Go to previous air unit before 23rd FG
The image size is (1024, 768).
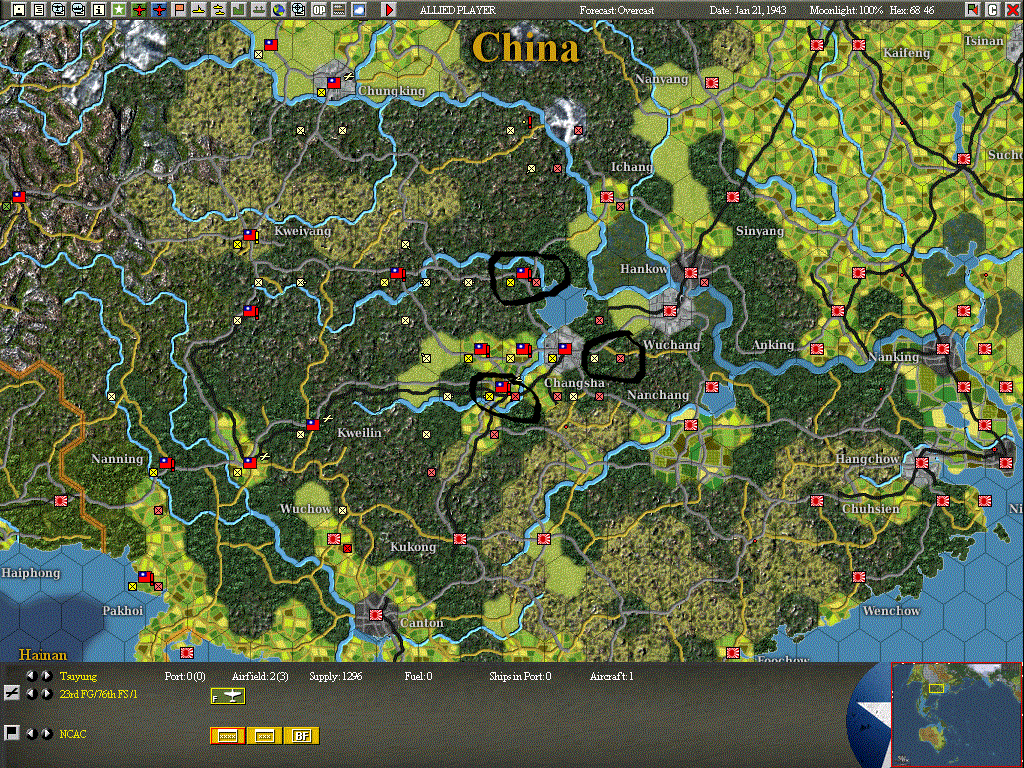click(x=30, y=694)
